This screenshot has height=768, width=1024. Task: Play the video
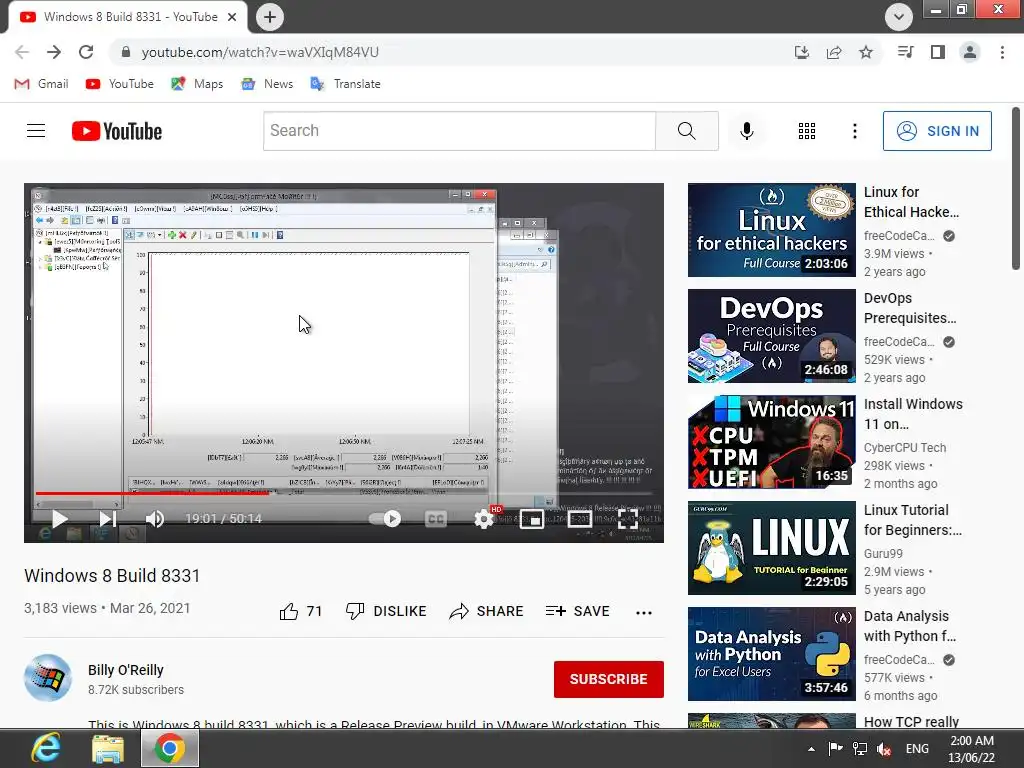(x=59, y=519)
